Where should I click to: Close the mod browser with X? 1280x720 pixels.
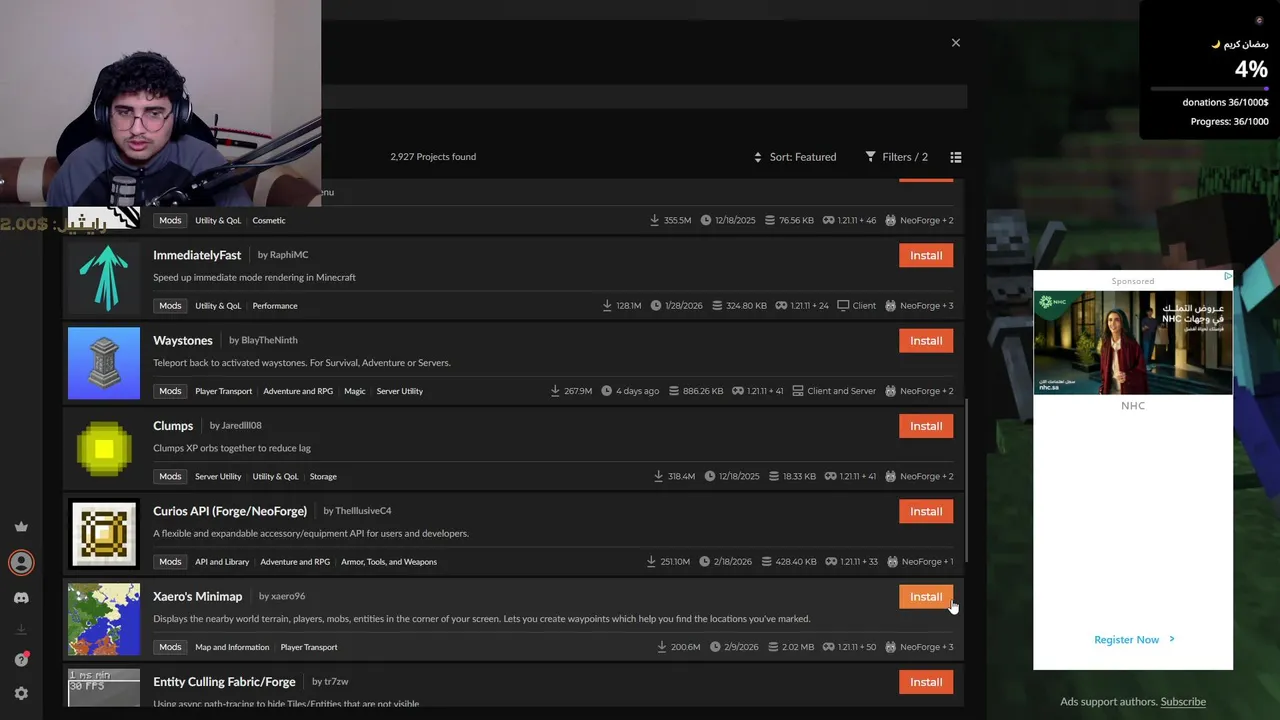tap(956, 43)
